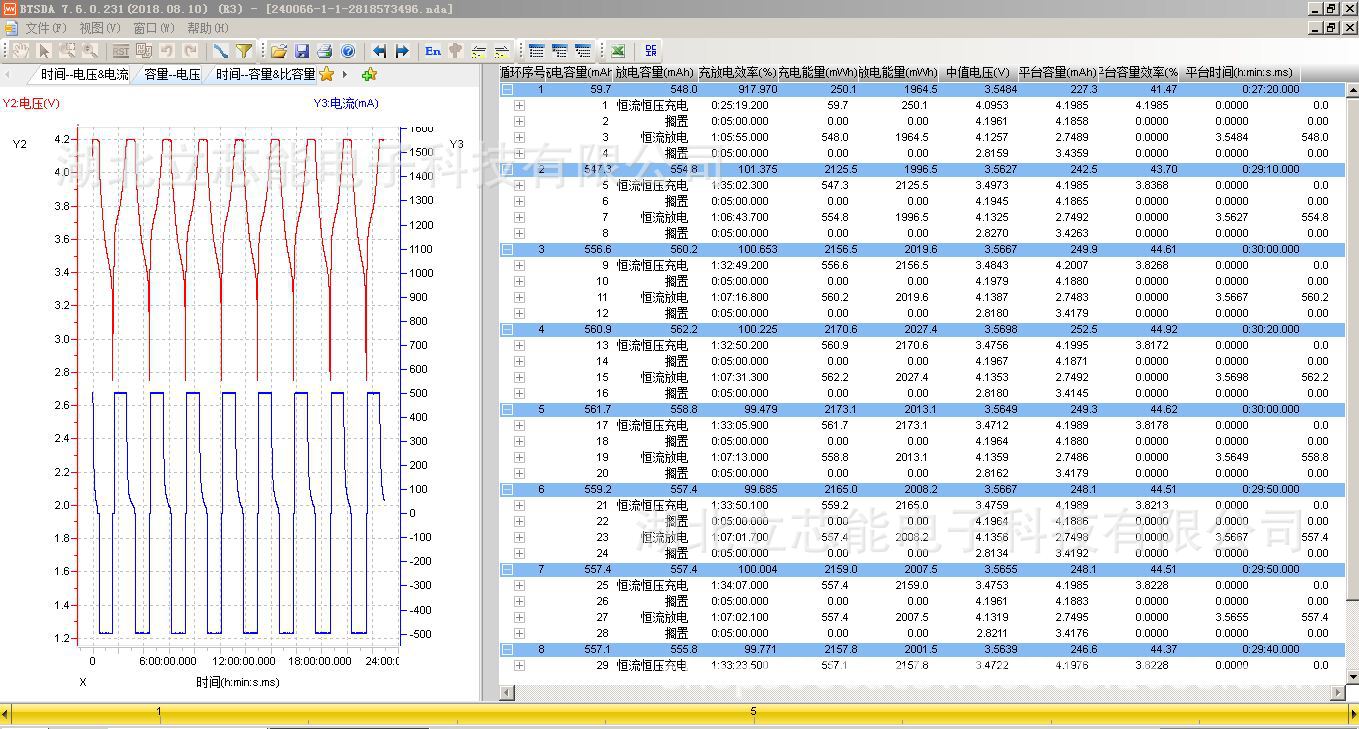Click the second blue table layout icon
The width and height of the screenshot is (1359, 729).
pos(559,50)
